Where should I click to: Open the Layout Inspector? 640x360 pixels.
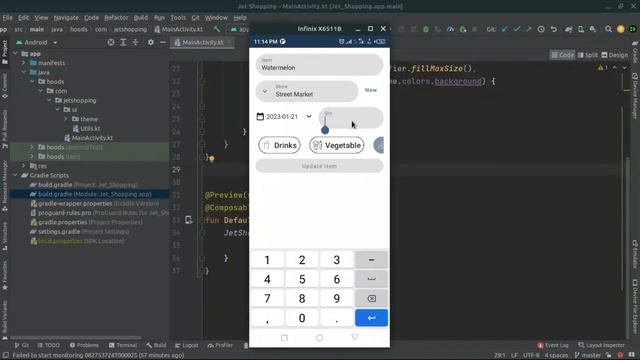602,345
